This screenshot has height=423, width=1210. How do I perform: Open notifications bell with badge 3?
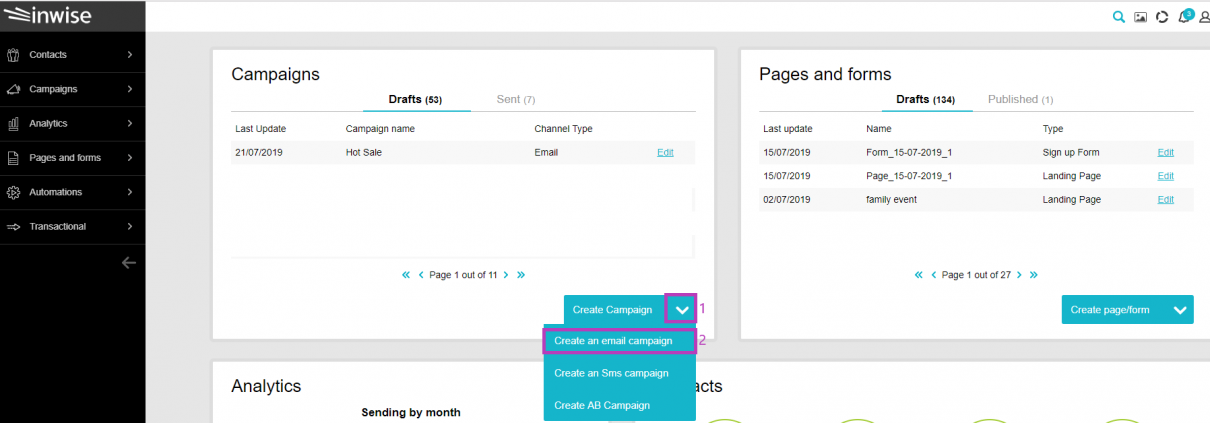(x=1185, y=16)
